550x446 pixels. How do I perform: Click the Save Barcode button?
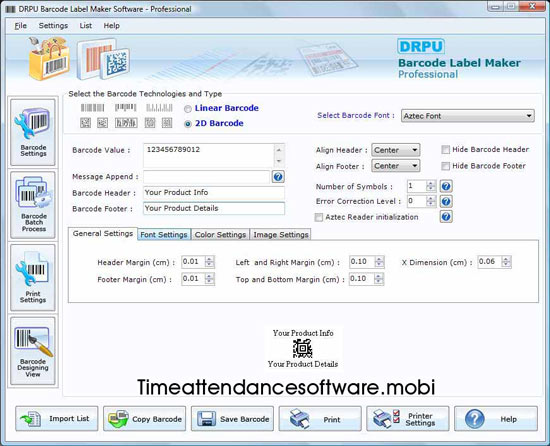(x=232, y=419)
